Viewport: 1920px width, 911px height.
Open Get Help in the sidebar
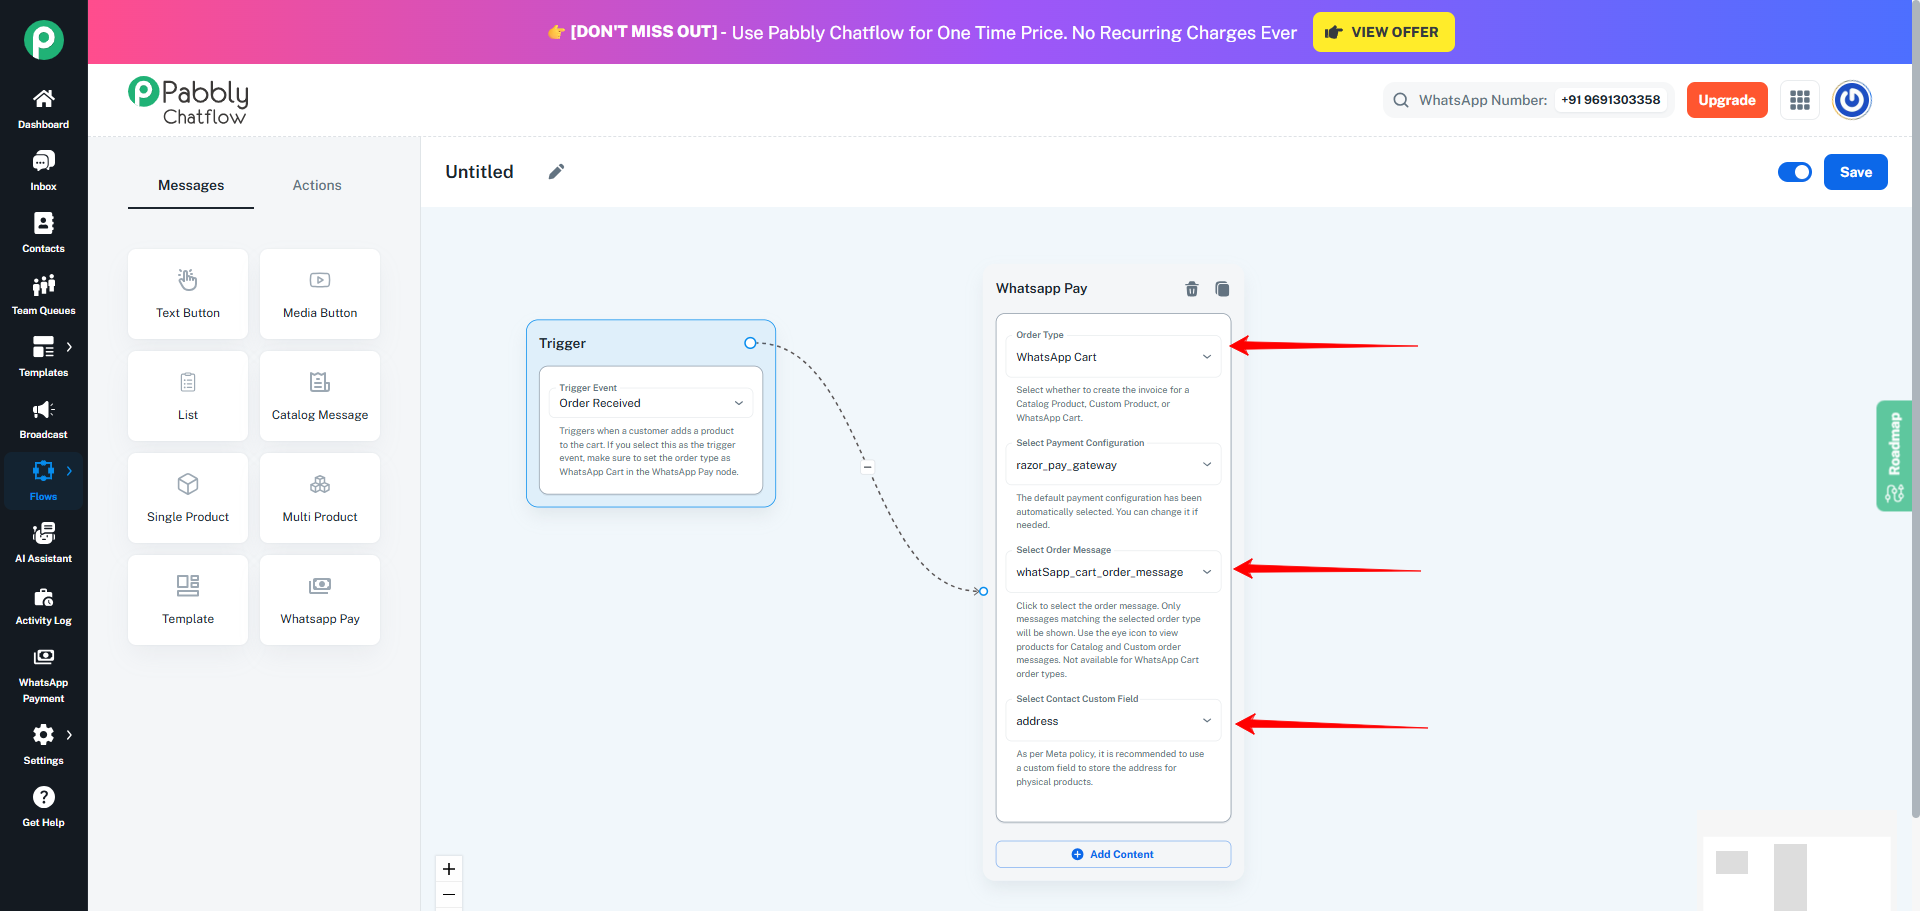[x=43, y=808]
